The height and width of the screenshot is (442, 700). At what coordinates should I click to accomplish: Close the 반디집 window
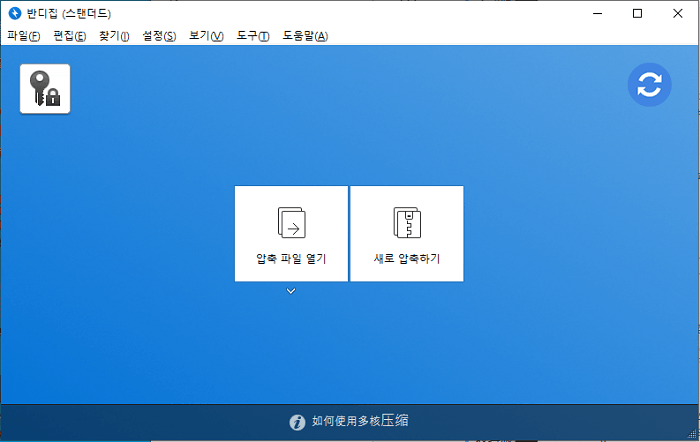(678, 13)
